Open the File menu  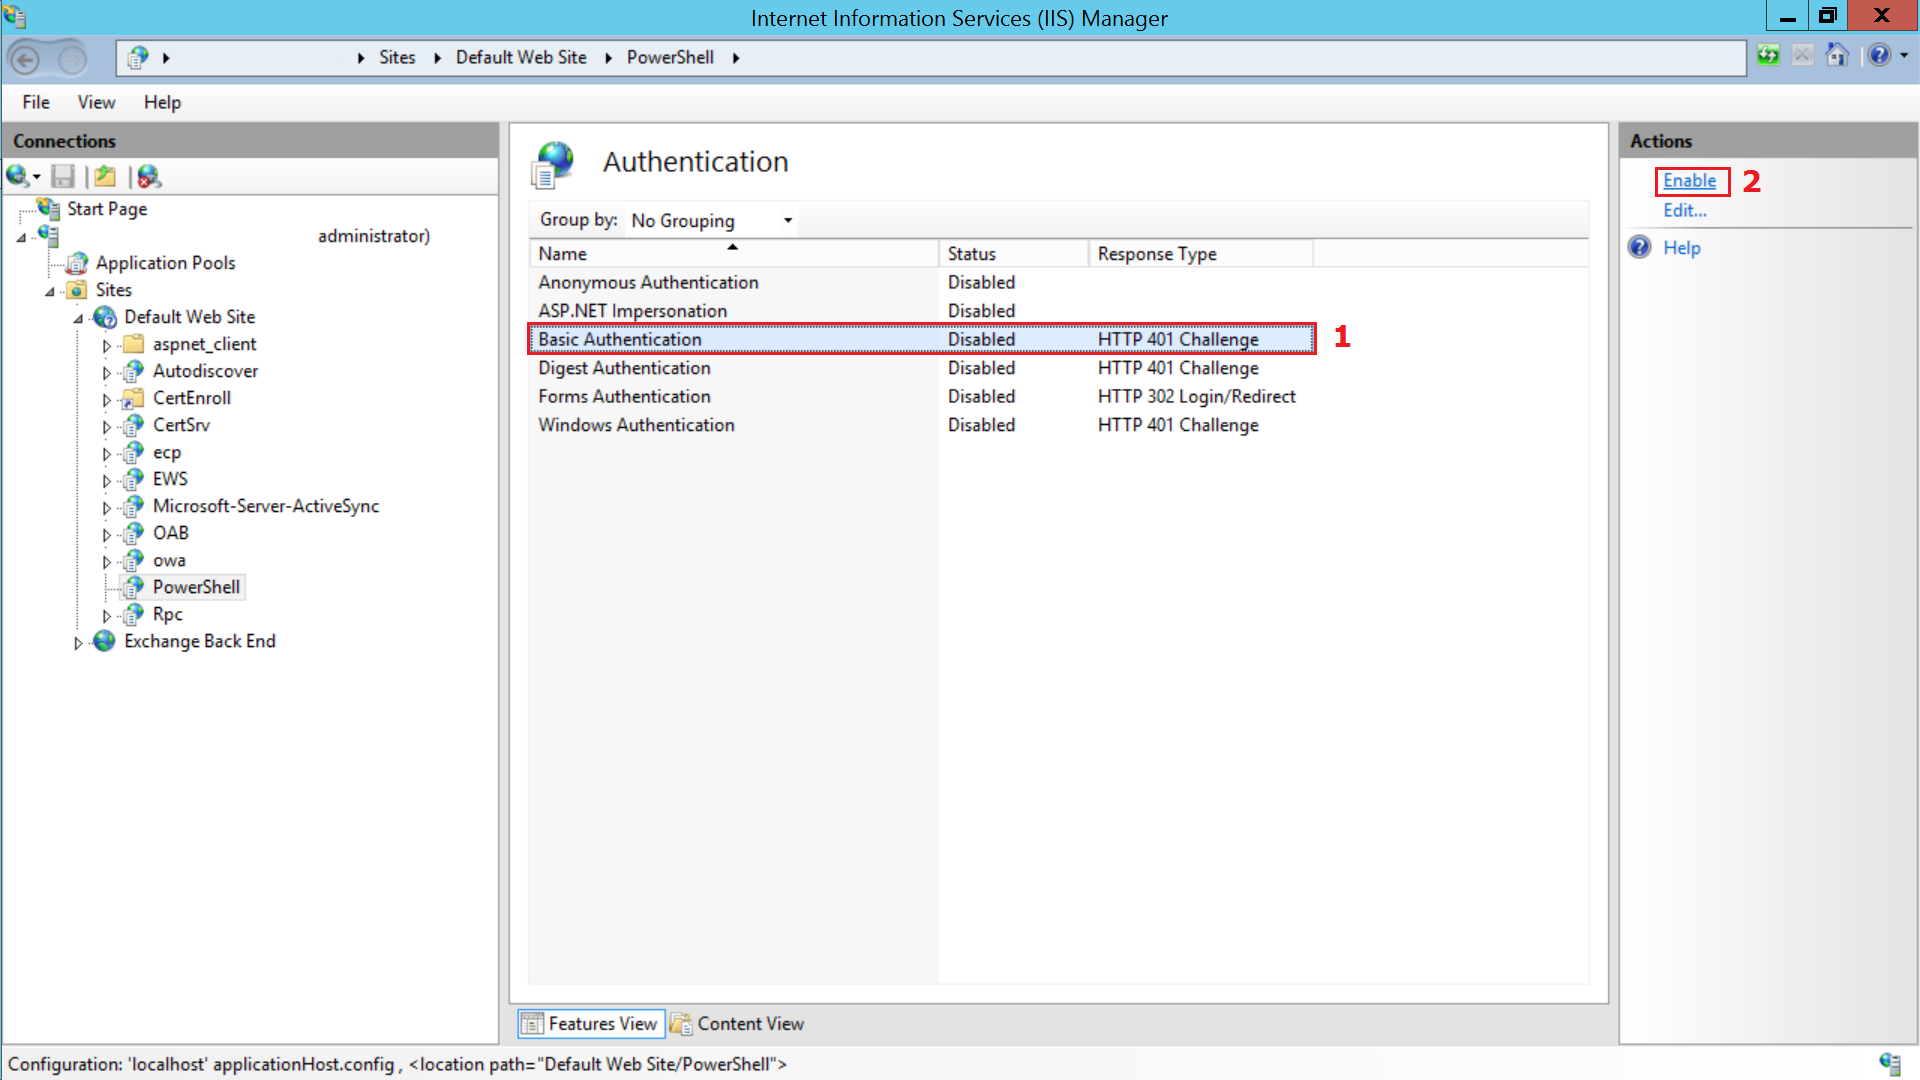36,102
